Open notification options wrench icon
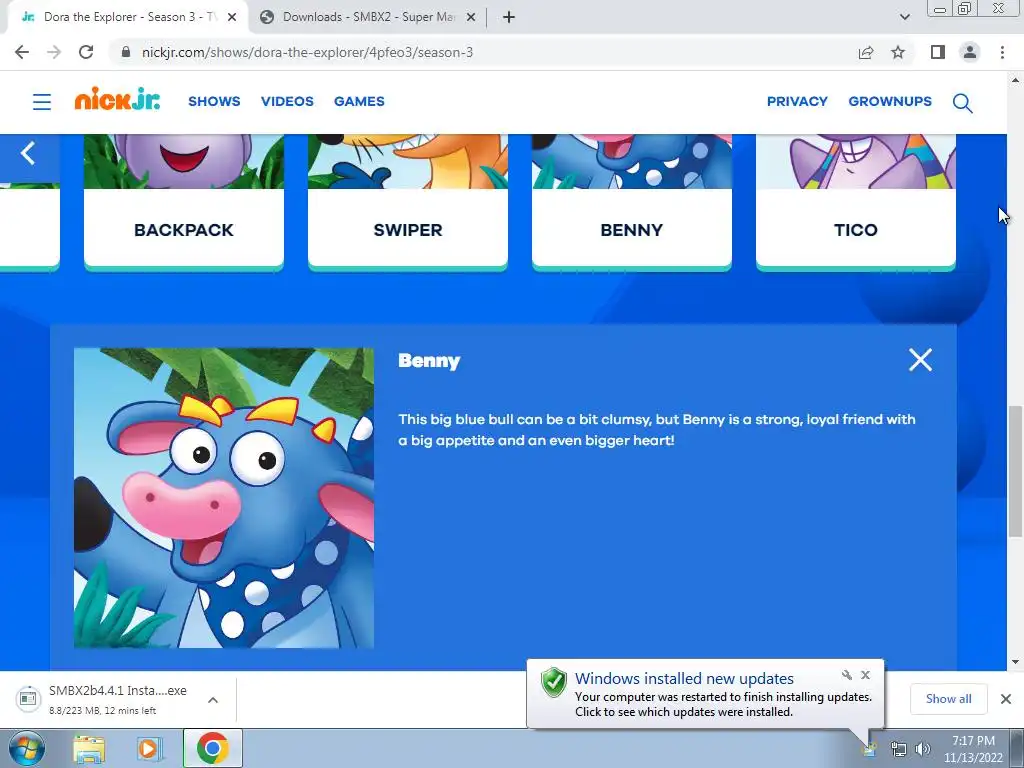This screenshot has height=768, width=1024. click(846, 675)
